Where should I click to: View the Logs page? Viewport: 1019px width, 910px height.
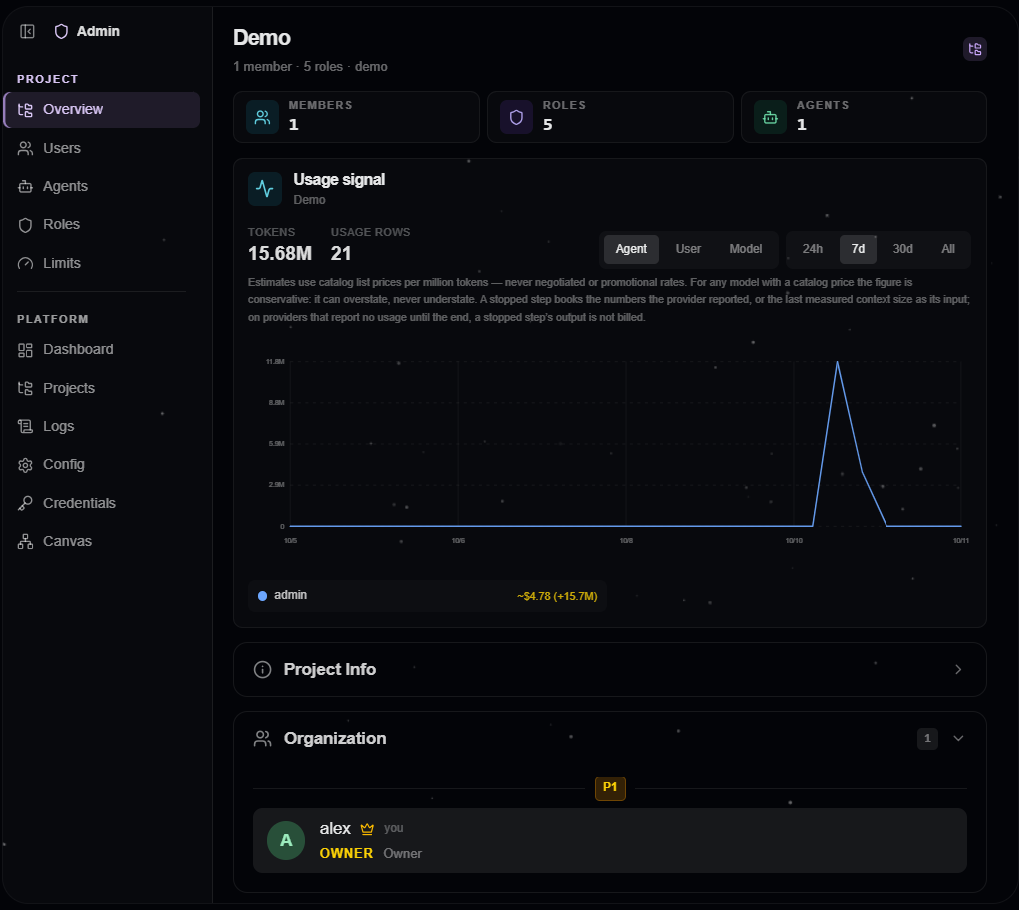tap(102, 426)
